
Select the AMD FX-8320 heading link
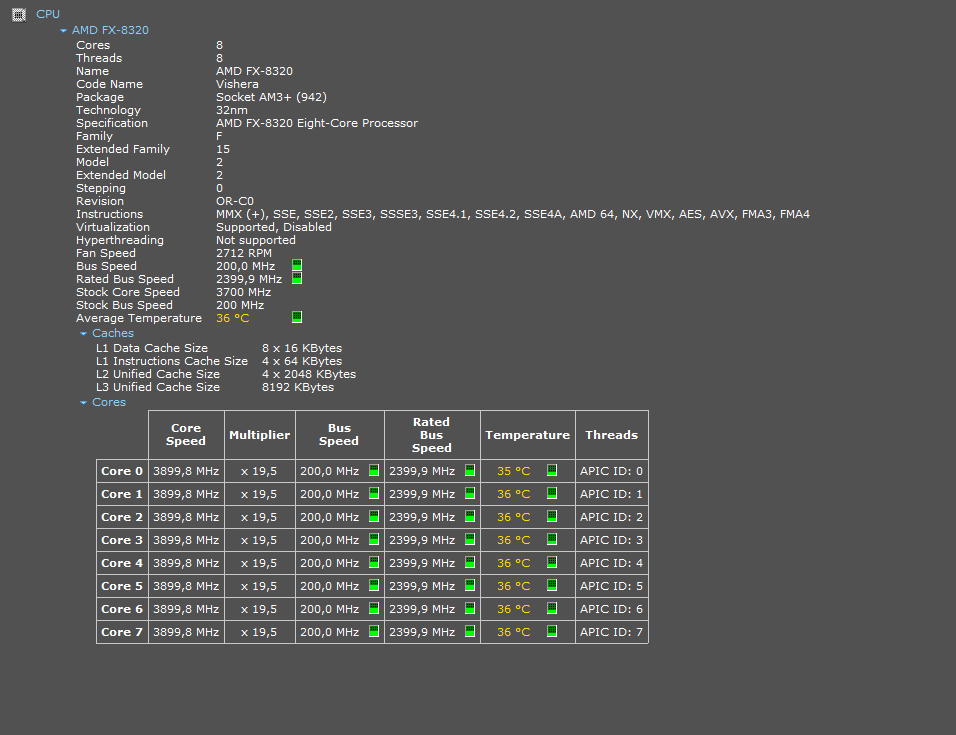coord(110,30)
